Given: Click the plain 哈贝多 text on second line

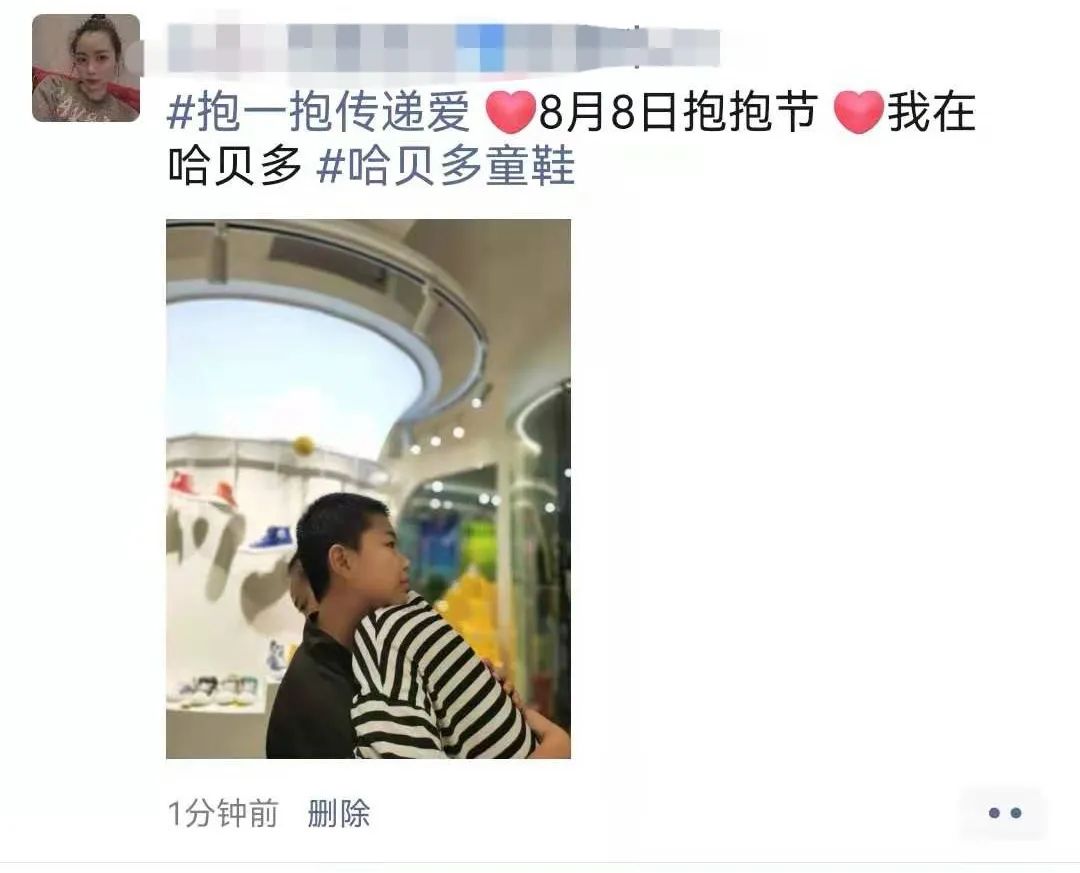Looking at the screenshot, I should (x=235, y=166).
